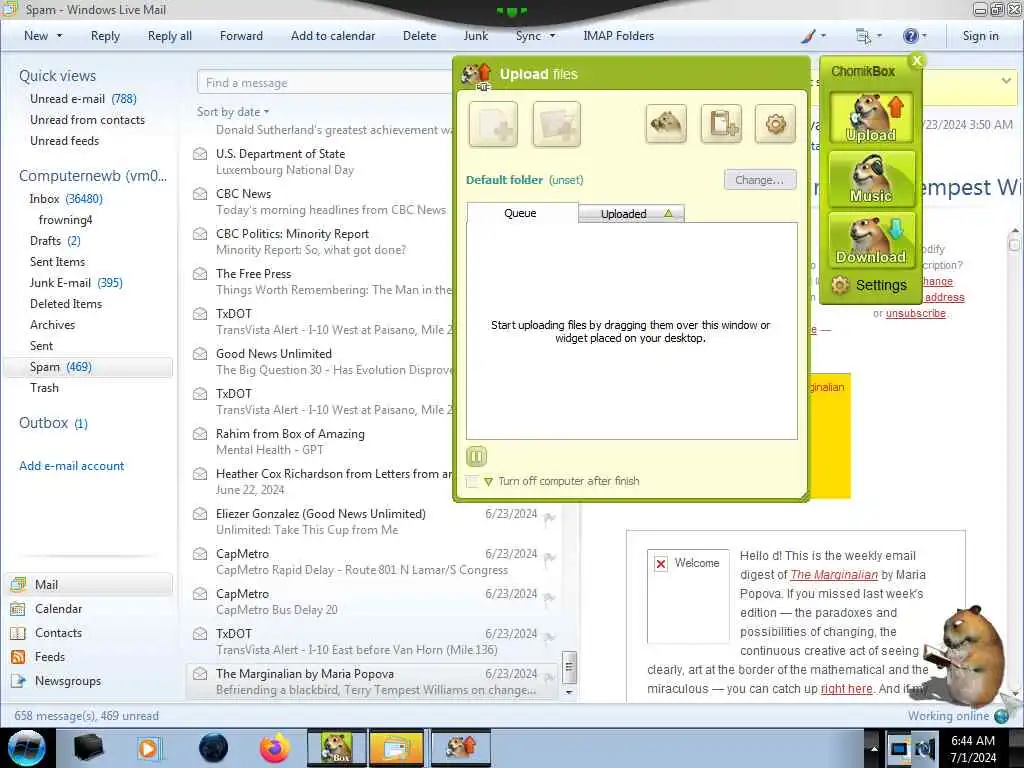Image resolution: width=1024 pixels, height=768 pixels.
Task: Flag The Marginalian message
Action: click(549, 677)
